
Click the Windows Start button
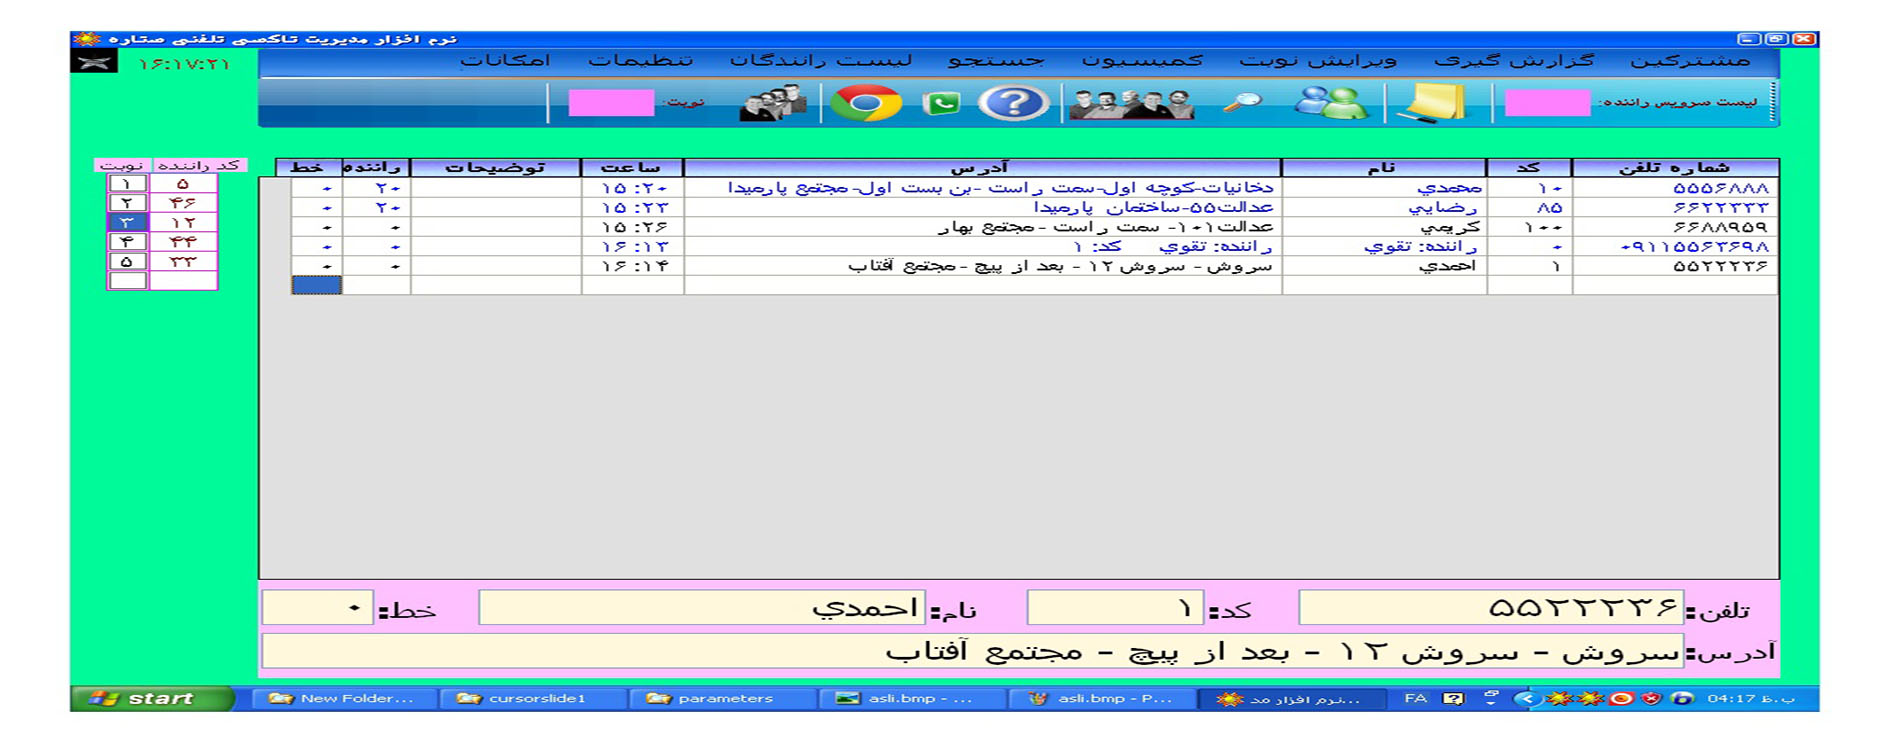click(x=152, y=698)
